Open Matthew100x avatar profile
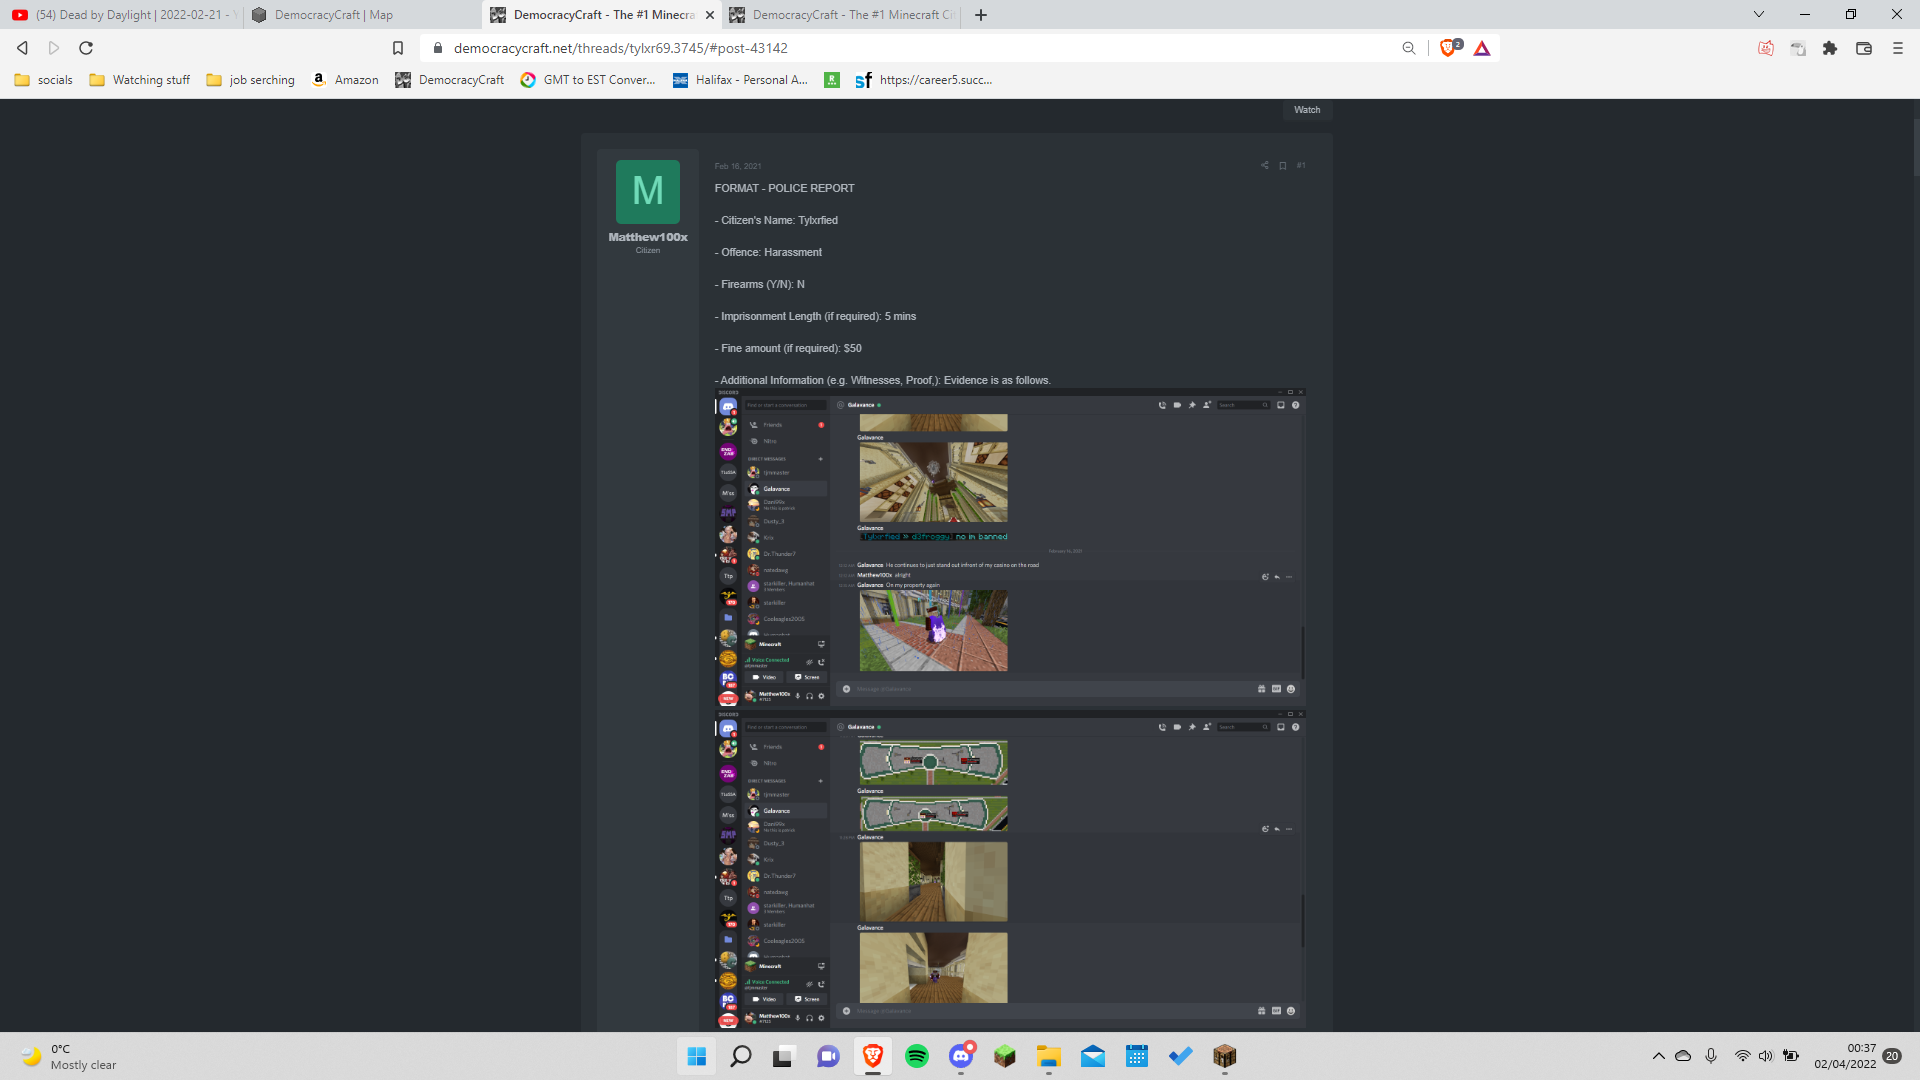The image size is (1920, 1080). [648, 192]
